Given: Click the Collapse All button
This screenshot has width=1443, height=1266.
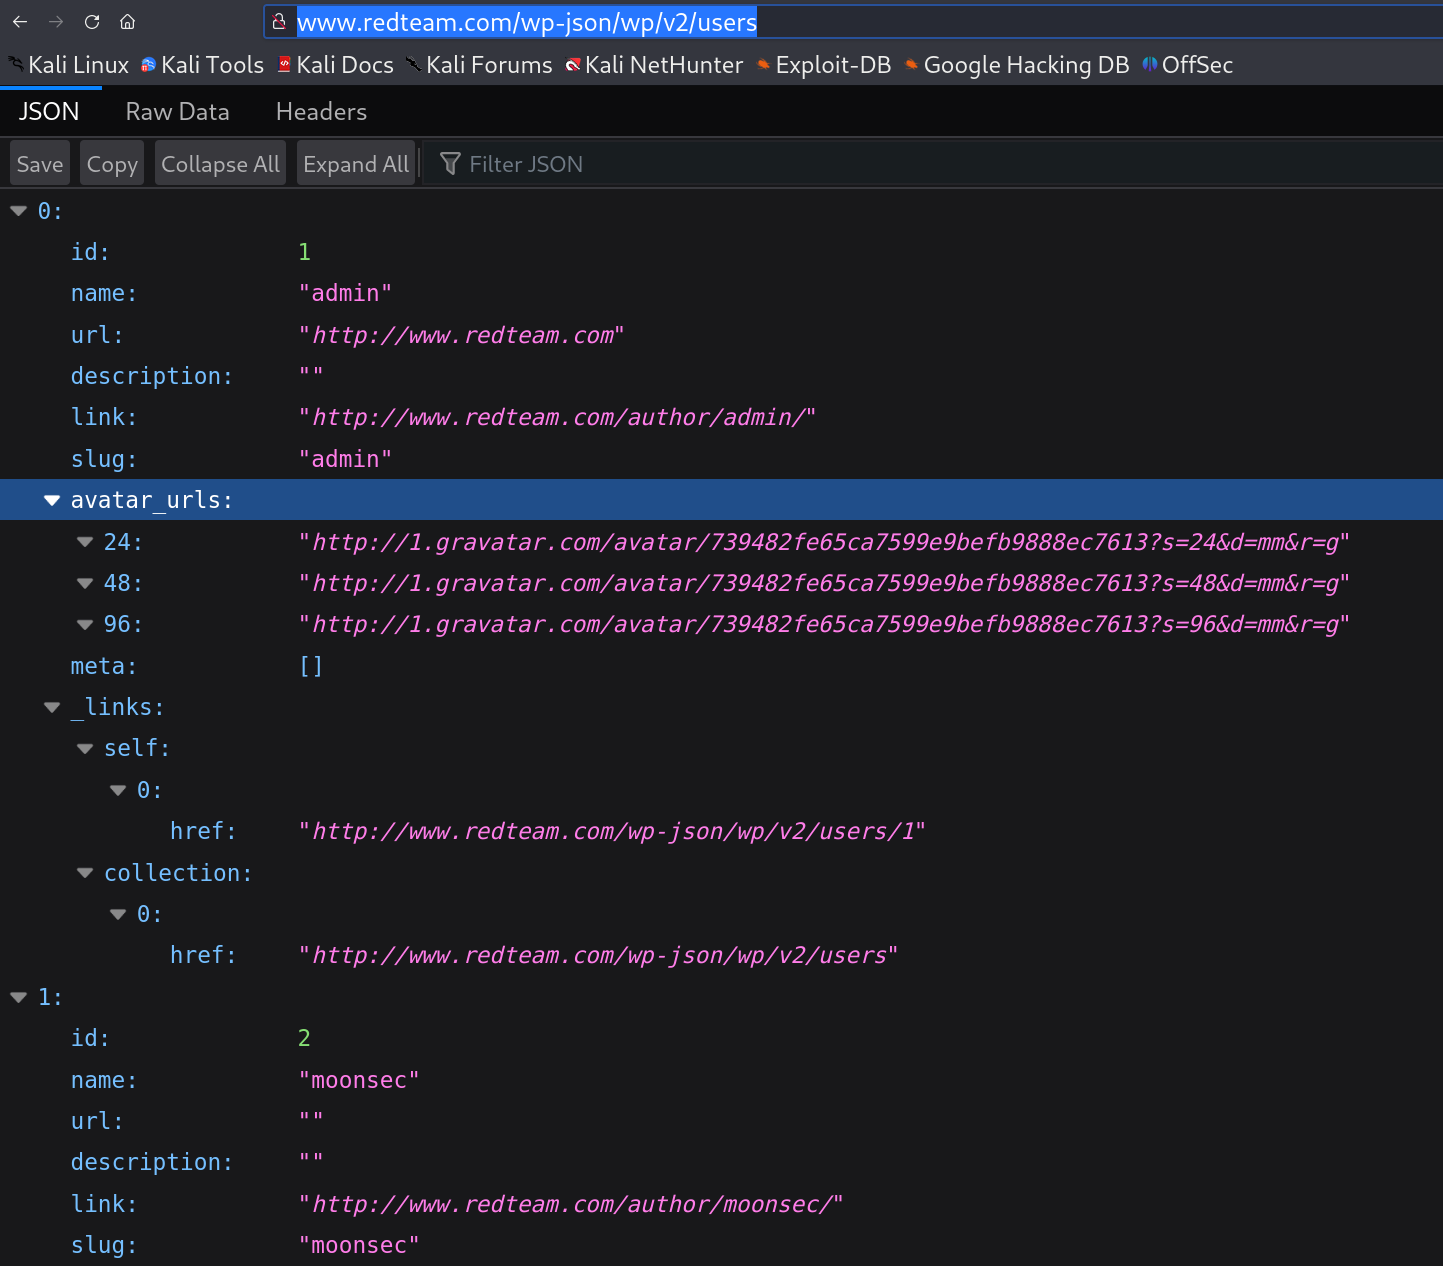Looking at the screenshot, I should click(x=220, y=164).
